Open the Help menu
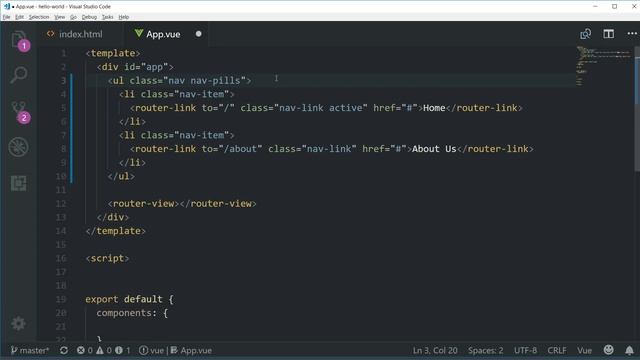Image resolution: width=640 pixels, height=360 pixels. point(124,17)
